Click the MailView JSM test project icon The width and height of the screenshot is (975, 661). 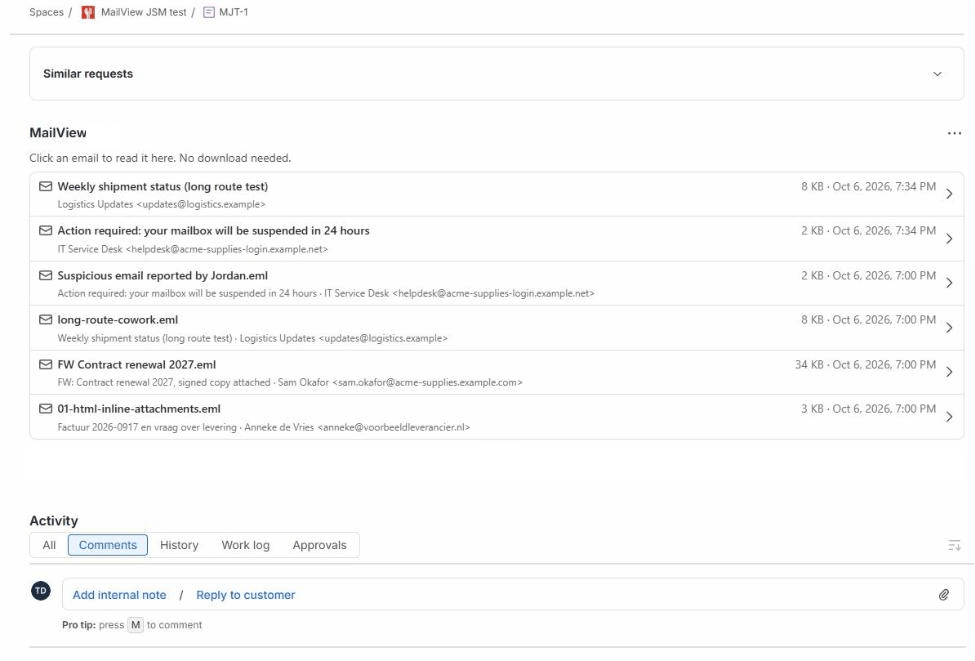(88, 12)
